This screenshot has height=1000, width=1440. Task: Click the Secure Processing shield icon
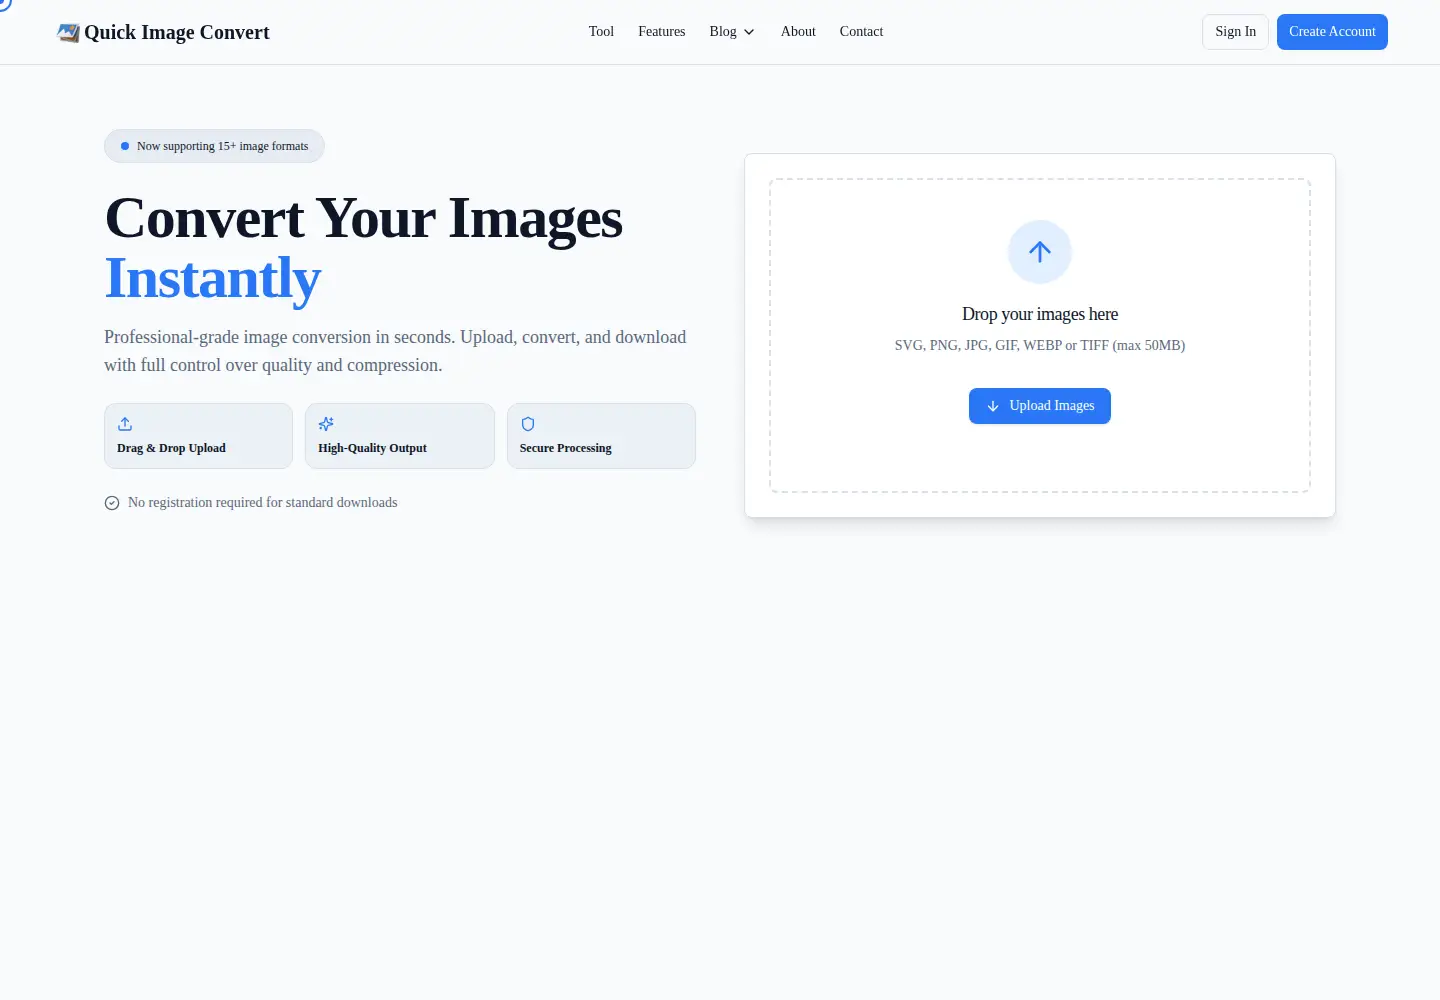[x=528, y=424]
